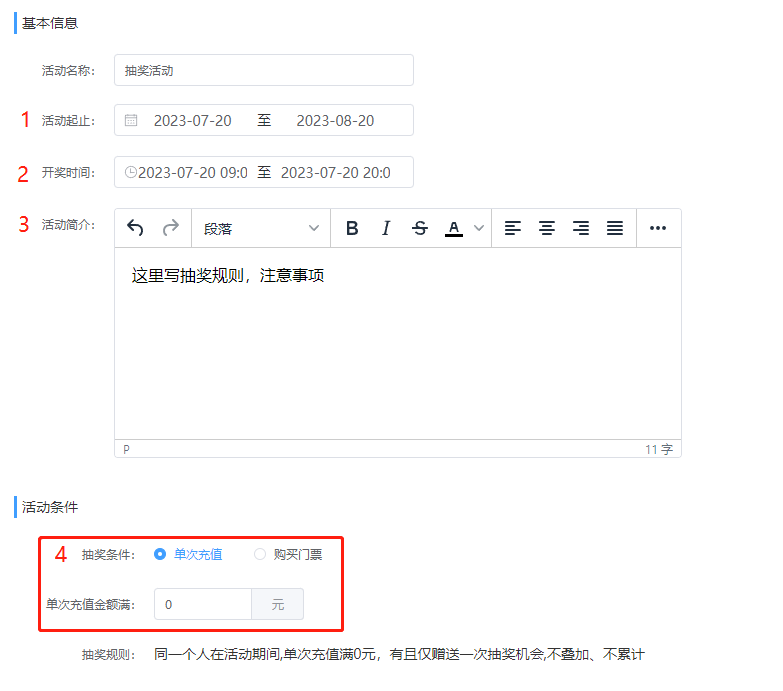Click the 单次充值金额满 amount field

[203, 604]
